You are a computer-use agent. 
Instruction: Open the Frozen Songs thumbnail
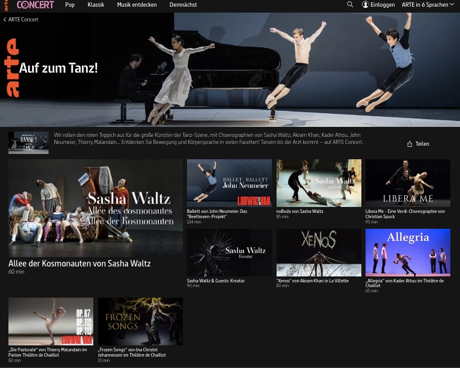[140, 321]
